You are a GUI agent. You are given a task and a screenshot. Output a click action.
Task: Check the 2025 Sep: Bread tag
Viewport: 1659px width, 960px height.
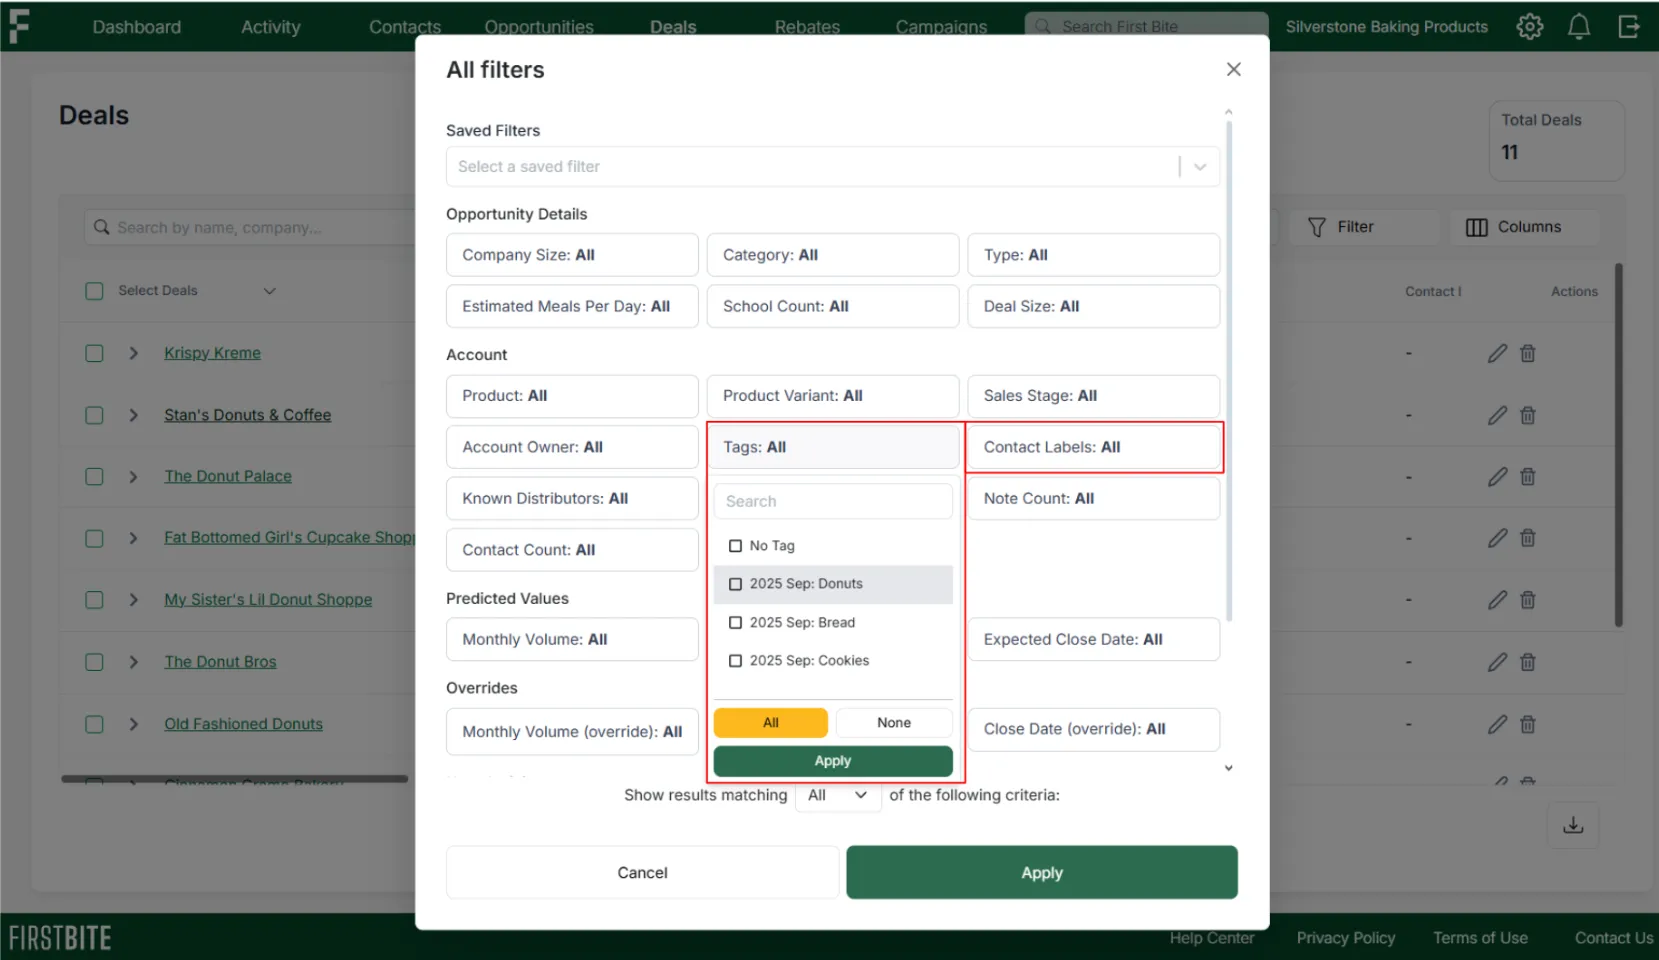click(735, 623)
